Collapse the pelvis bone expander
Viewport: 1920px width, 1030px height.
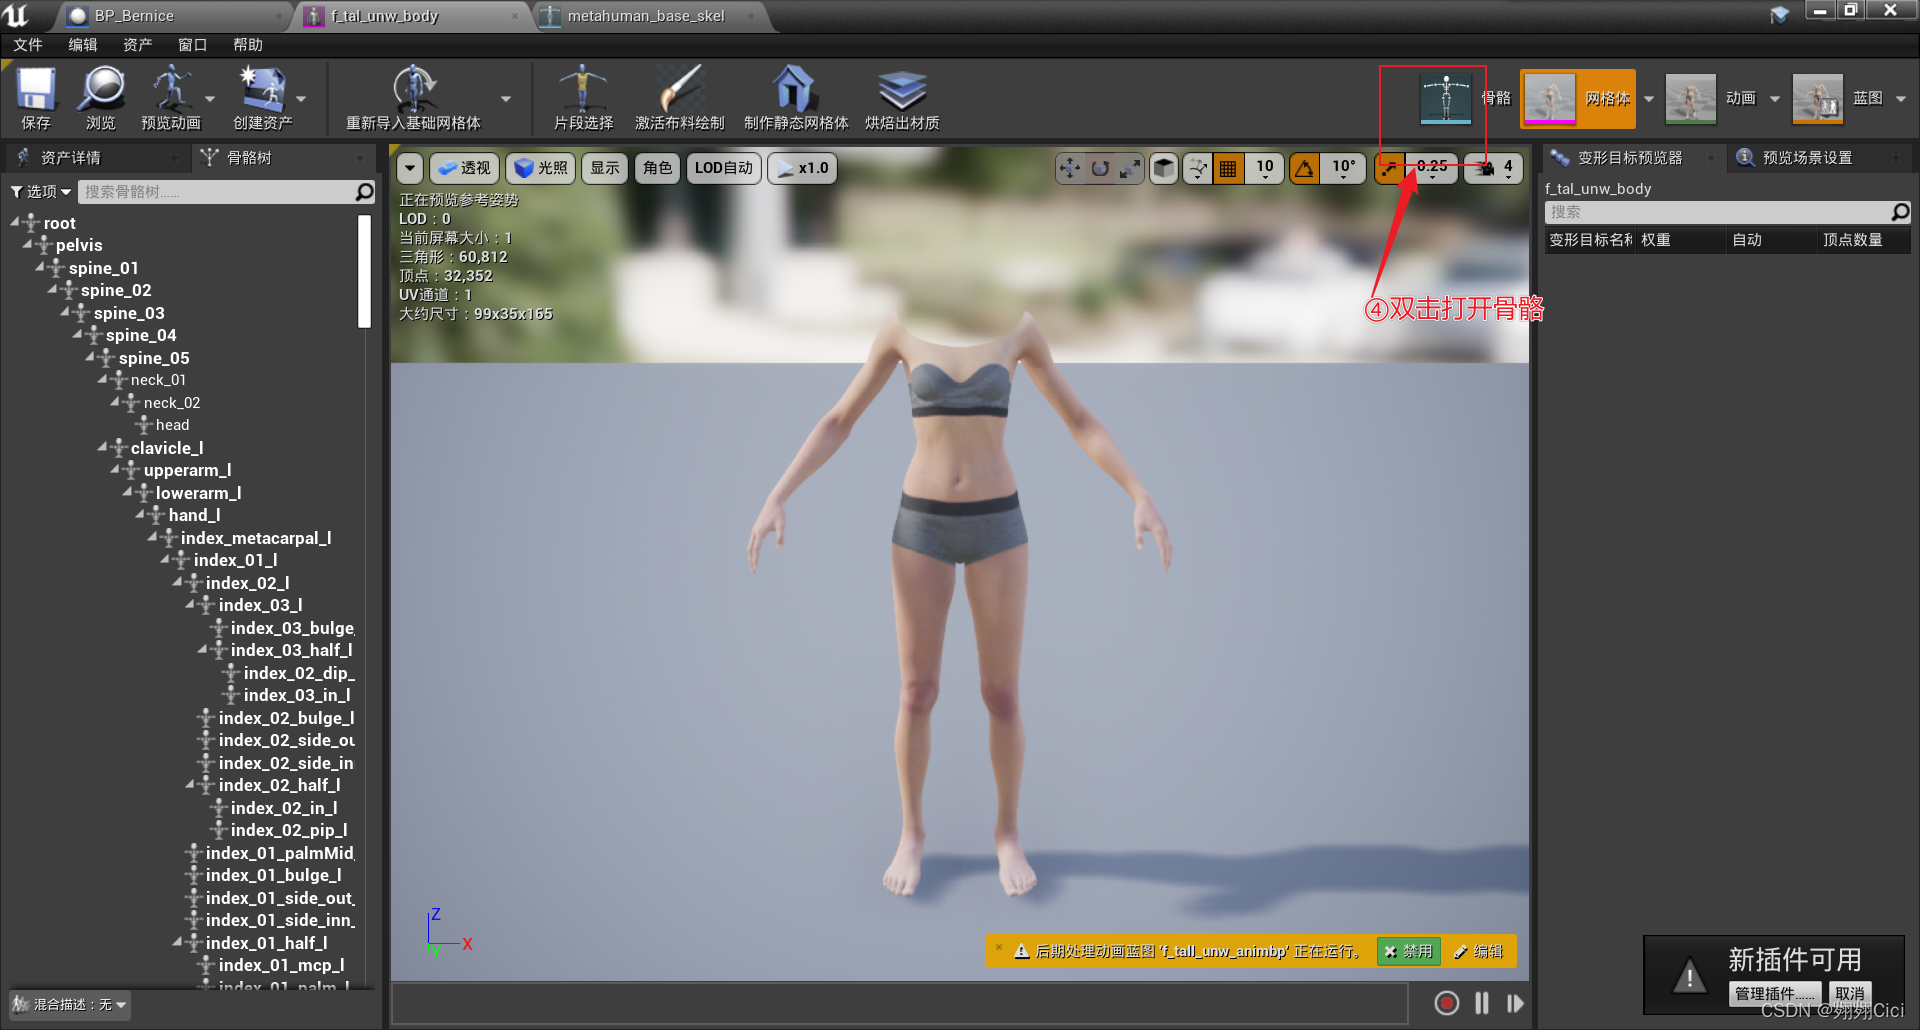pos(28,244)
